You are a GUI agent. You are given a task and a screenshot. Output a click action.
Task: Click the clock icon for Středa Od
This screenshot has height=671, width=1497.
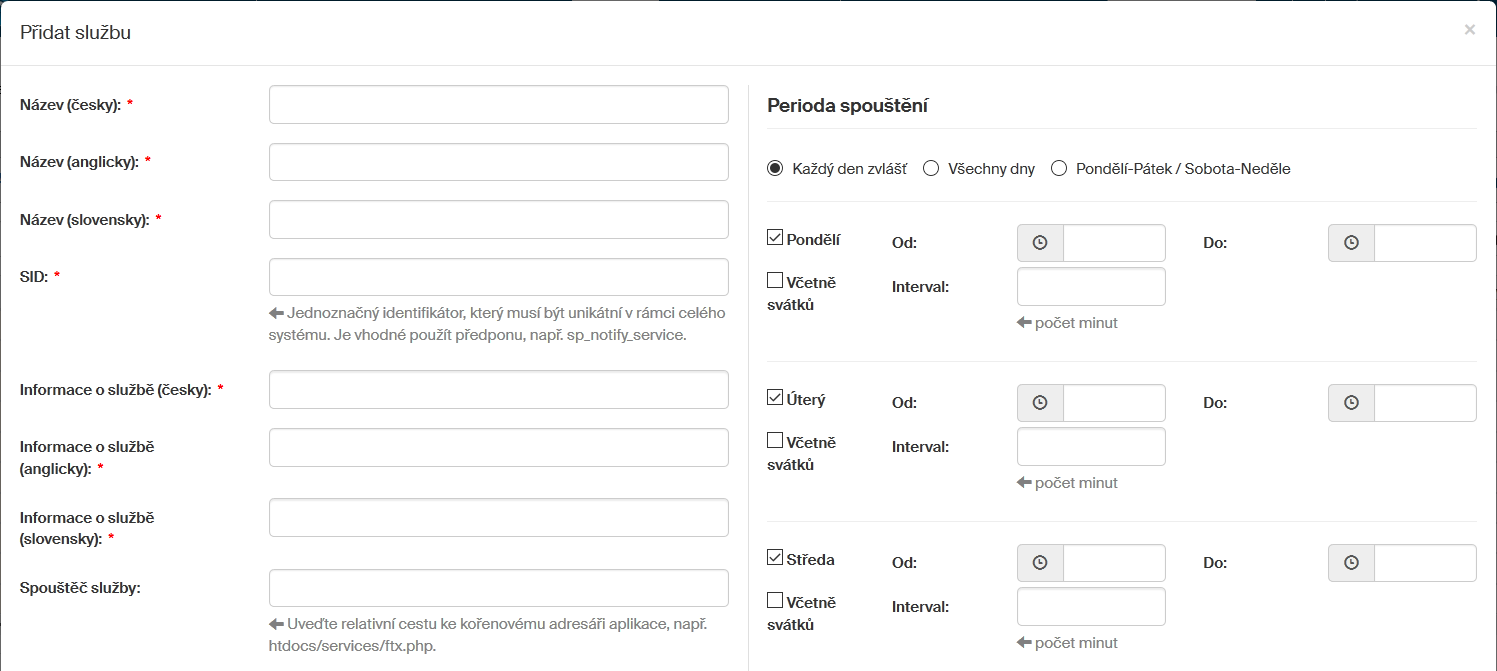[x=1040, y=563]
